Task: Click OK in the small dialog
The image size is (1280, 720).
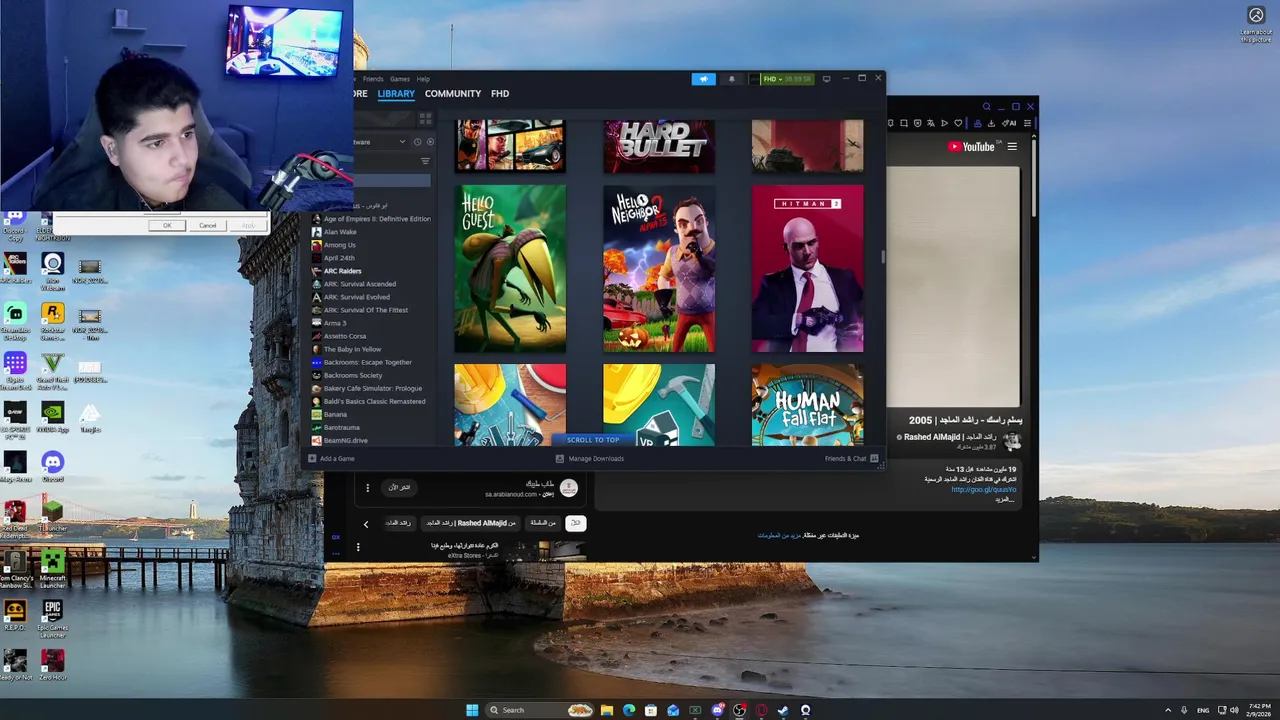Action: click(x=167, y=225)
